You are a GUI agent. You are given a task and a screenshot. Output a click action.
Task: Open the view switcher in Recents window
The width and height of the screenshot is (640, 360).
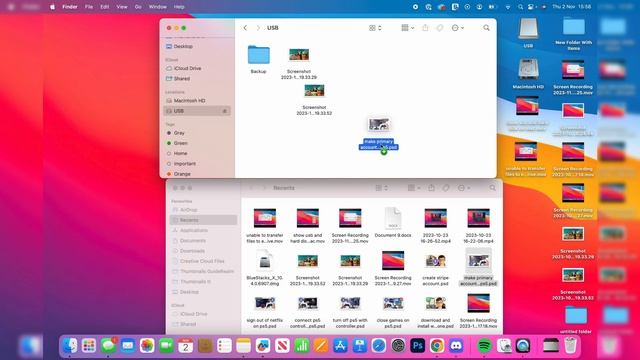coord(381,188)
